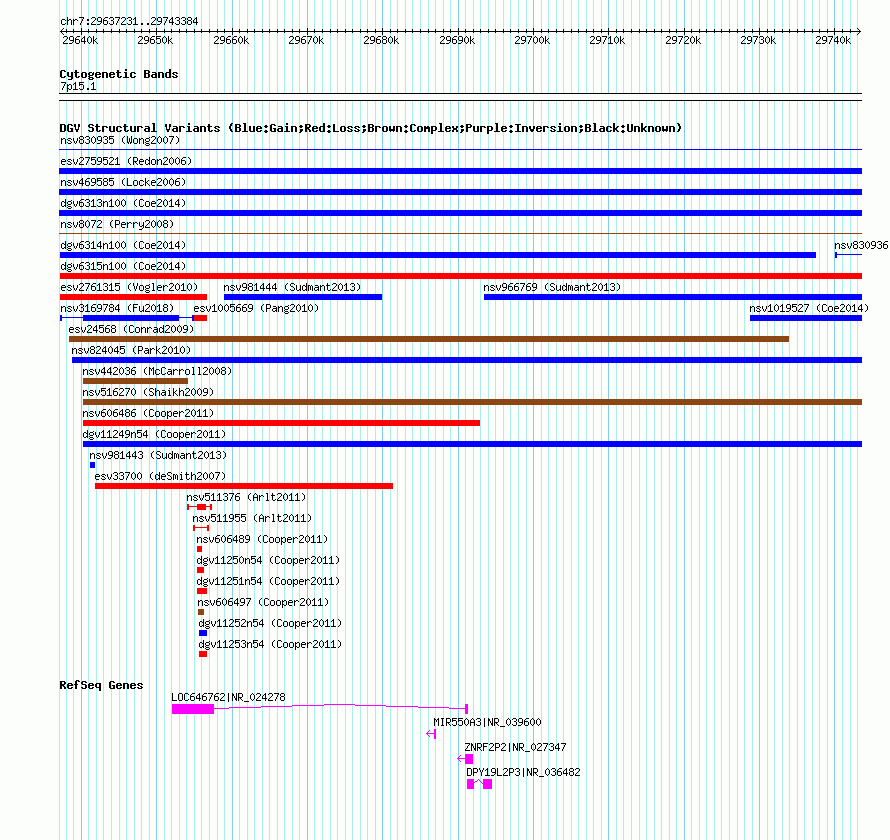Click the nsv830935 (Wong2007) variant label
890x840 pixels.
[x=120, y=140]
